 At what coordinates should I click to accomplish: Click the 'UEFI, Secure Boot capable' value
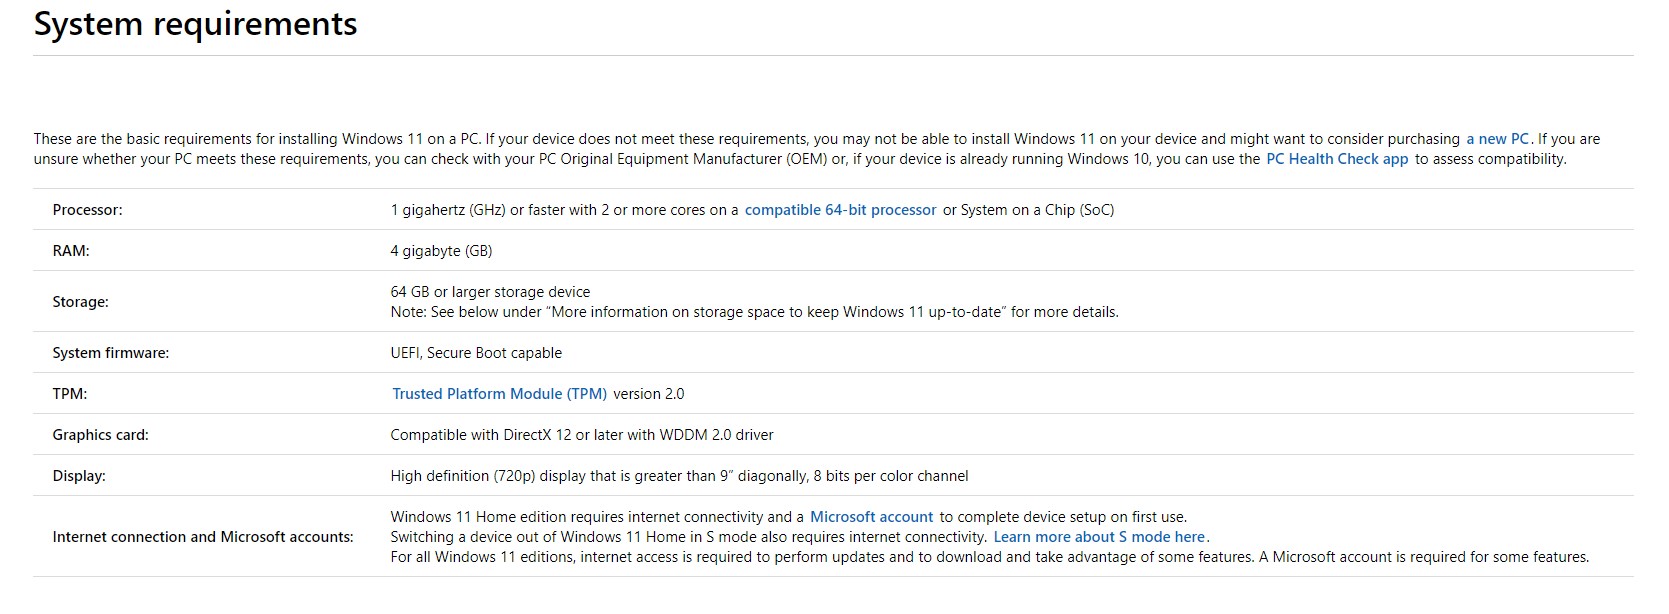(x=476, y=353)
